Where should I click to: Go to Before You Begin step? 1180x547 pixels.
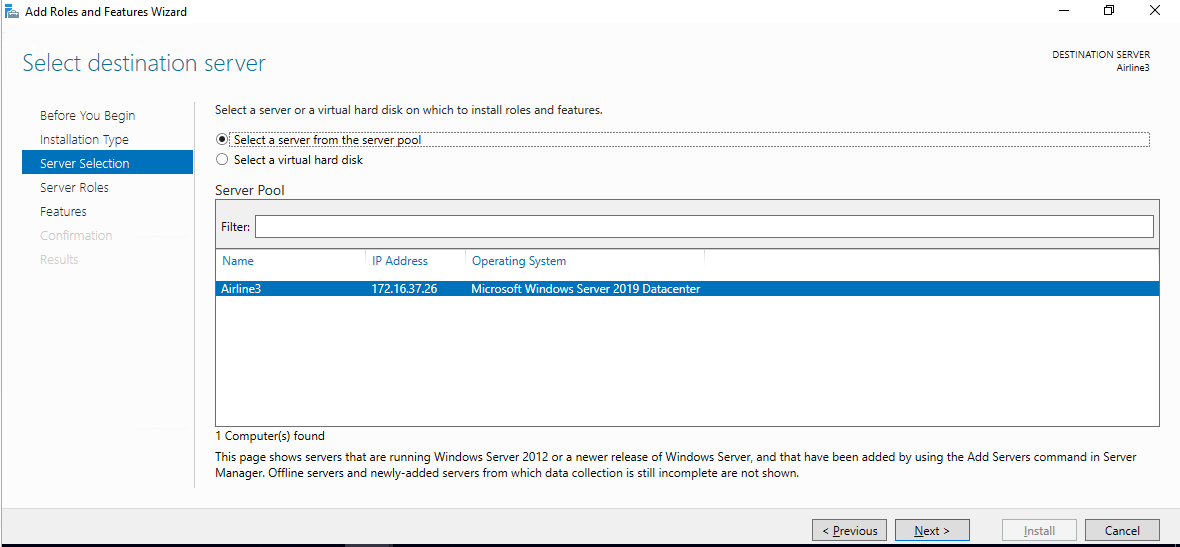[x=87, y=115]
